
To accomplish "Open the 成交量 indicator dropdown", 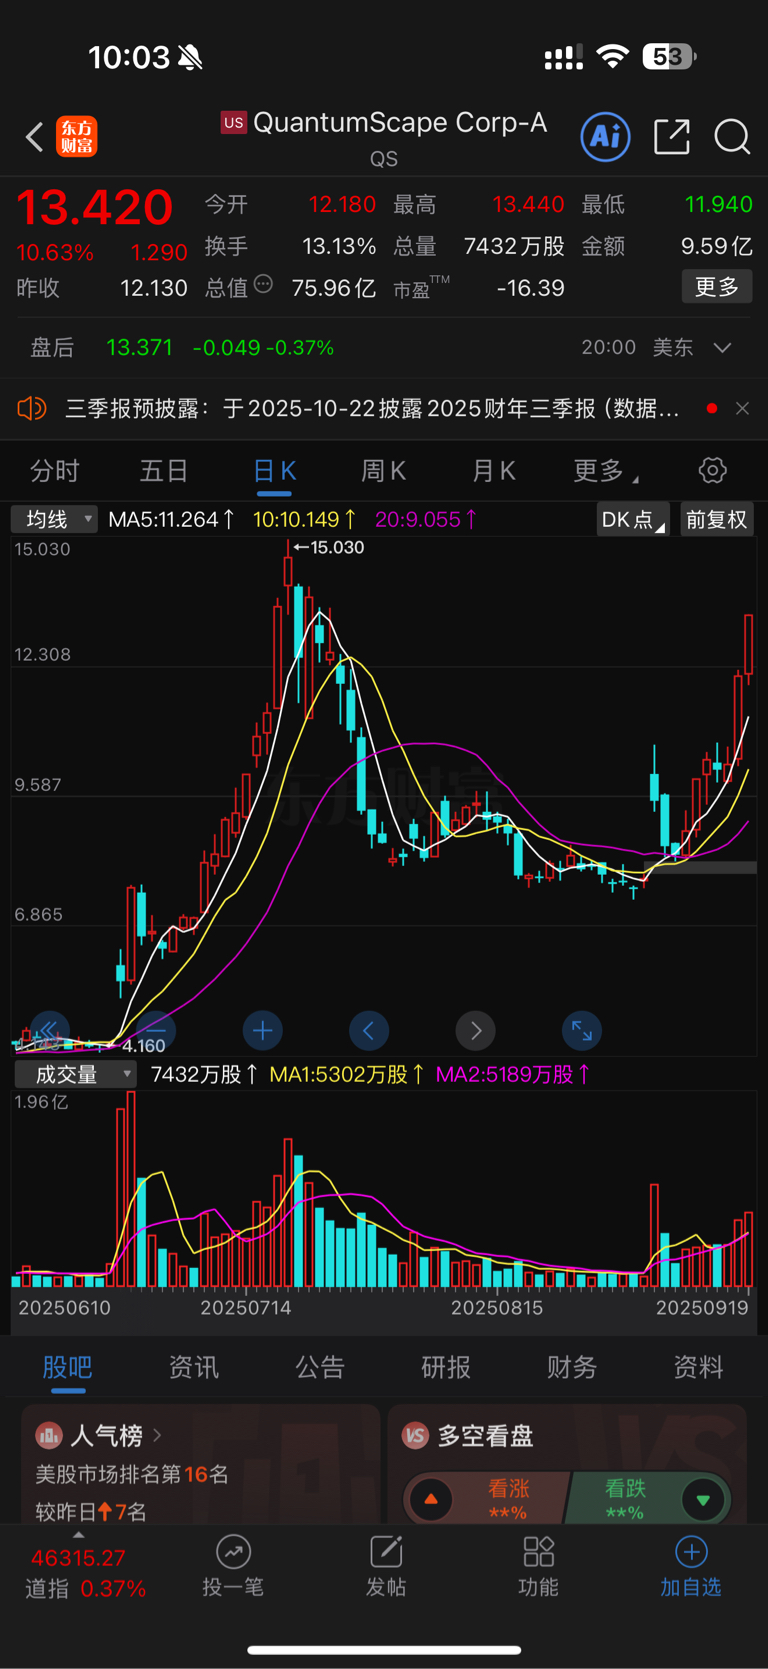I will coord(76,1074).
